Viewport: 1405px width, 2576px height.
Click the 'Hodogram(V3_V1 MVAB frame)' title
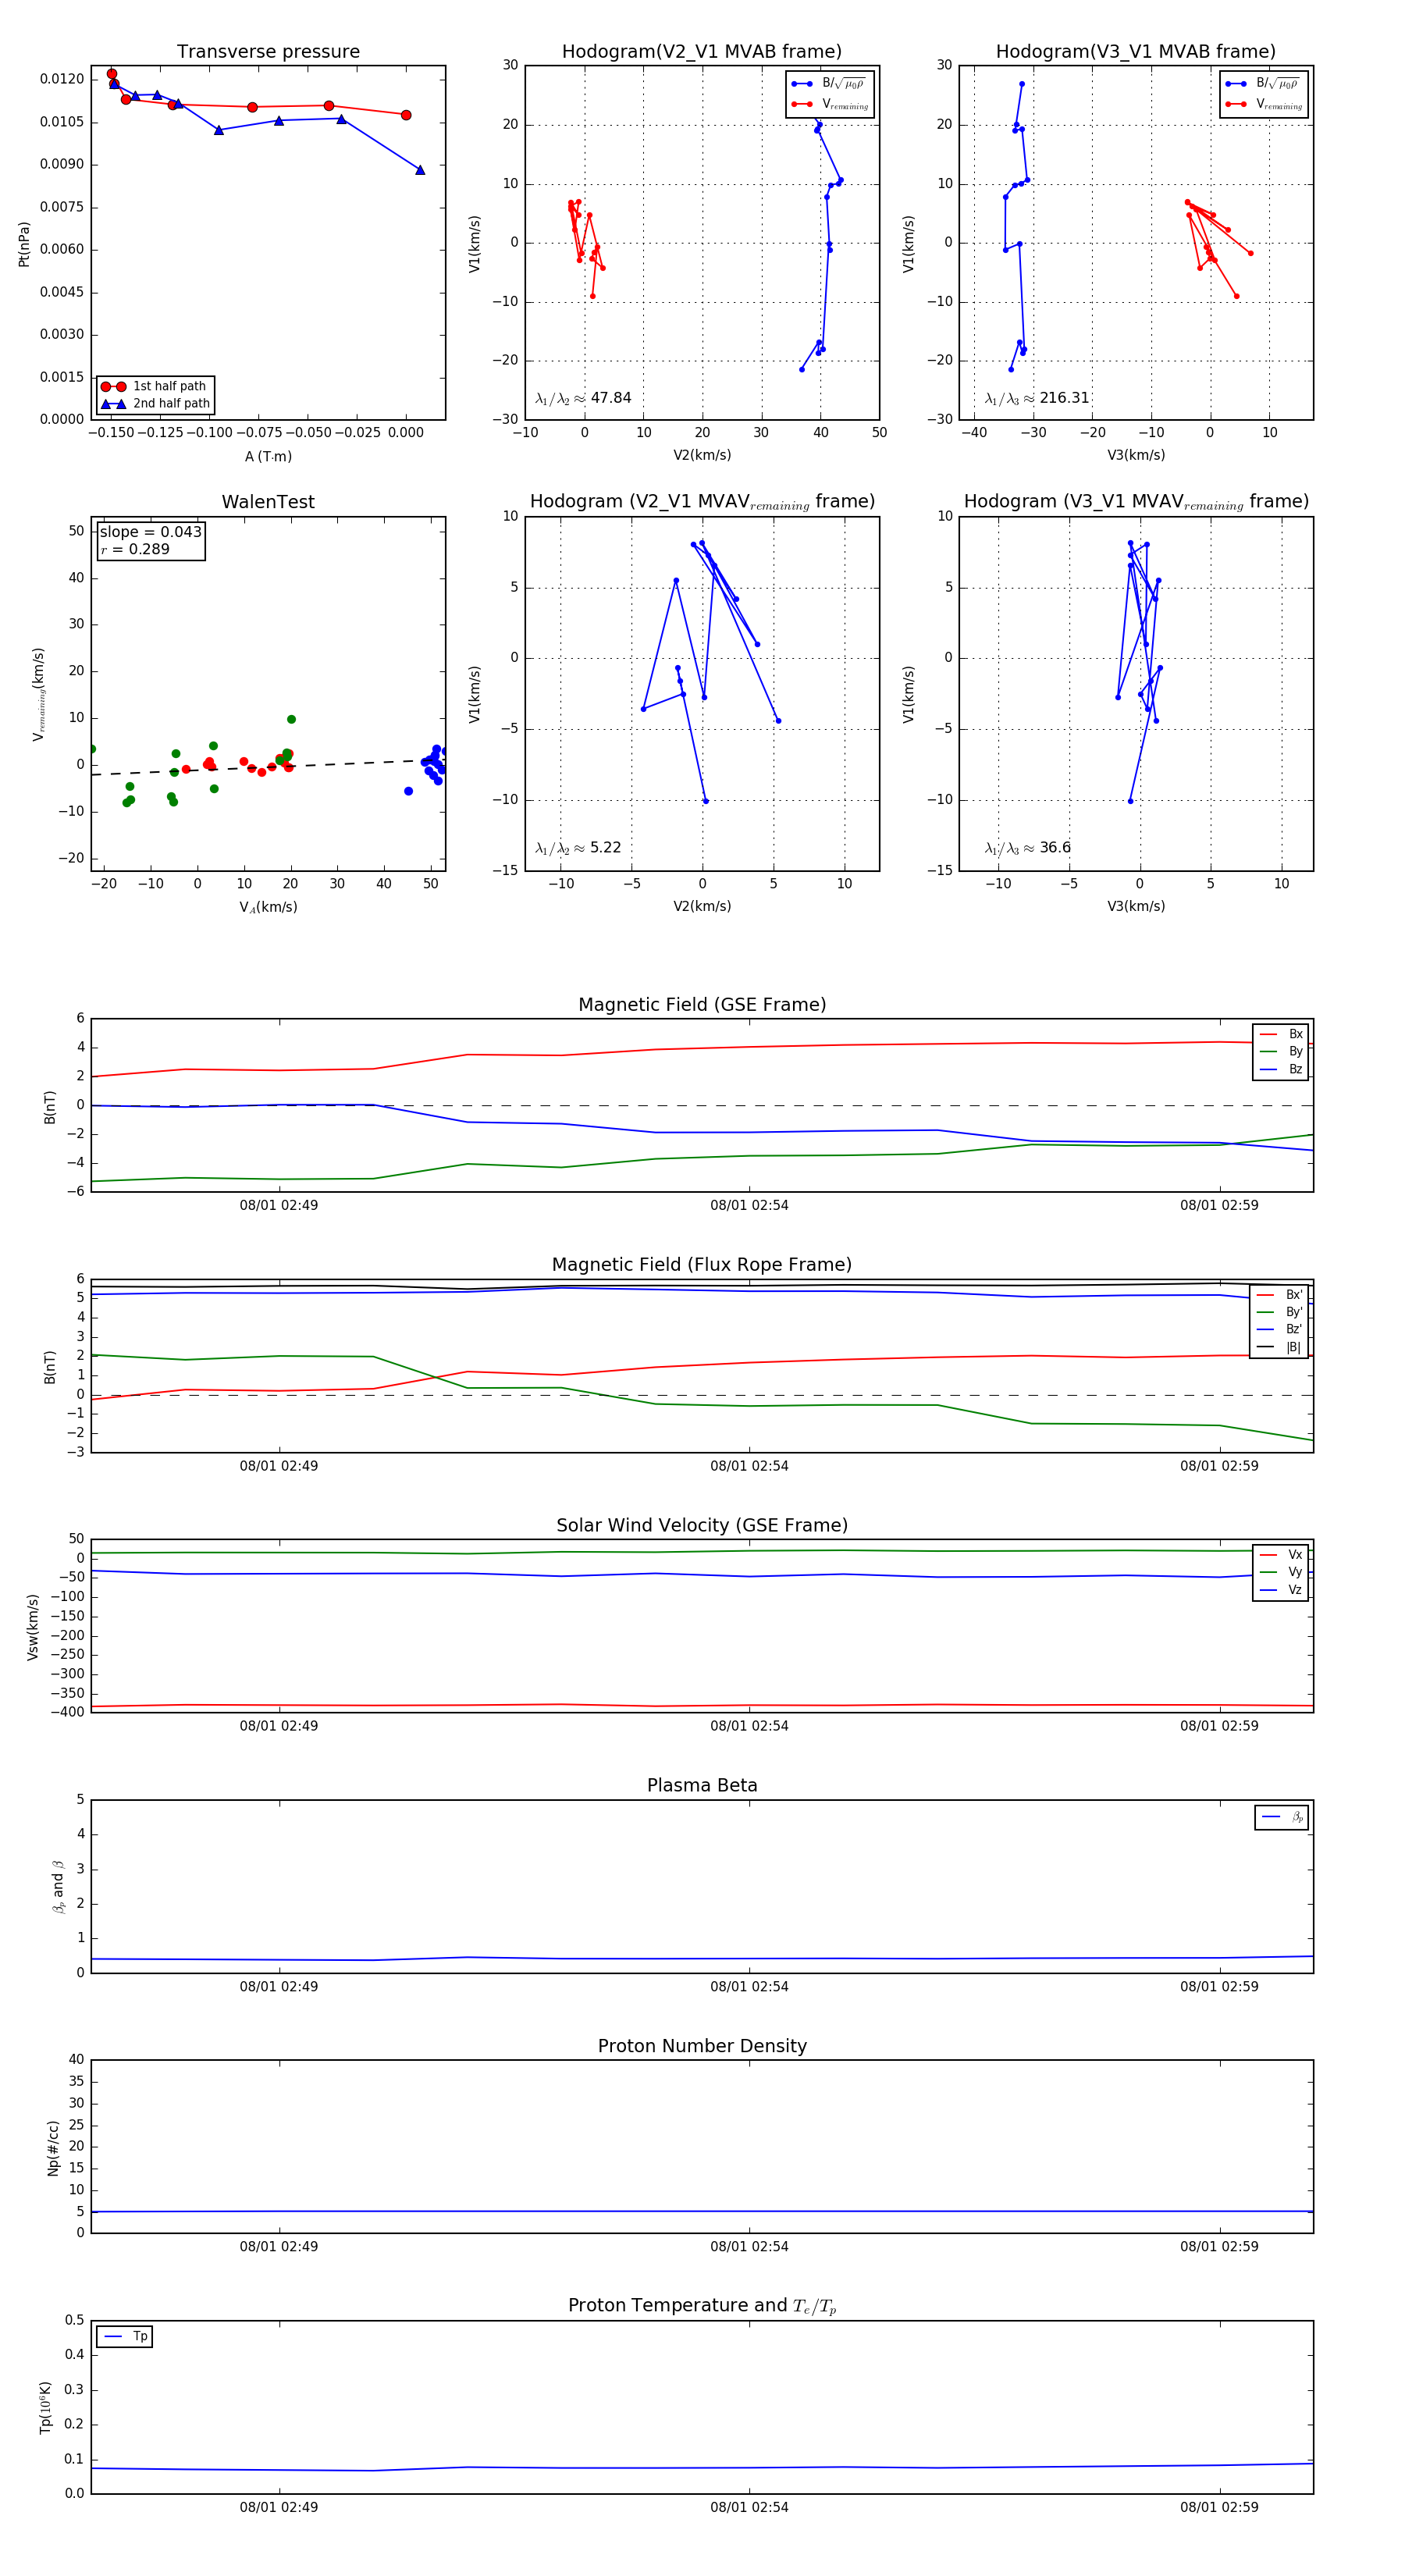point(1136,52)
